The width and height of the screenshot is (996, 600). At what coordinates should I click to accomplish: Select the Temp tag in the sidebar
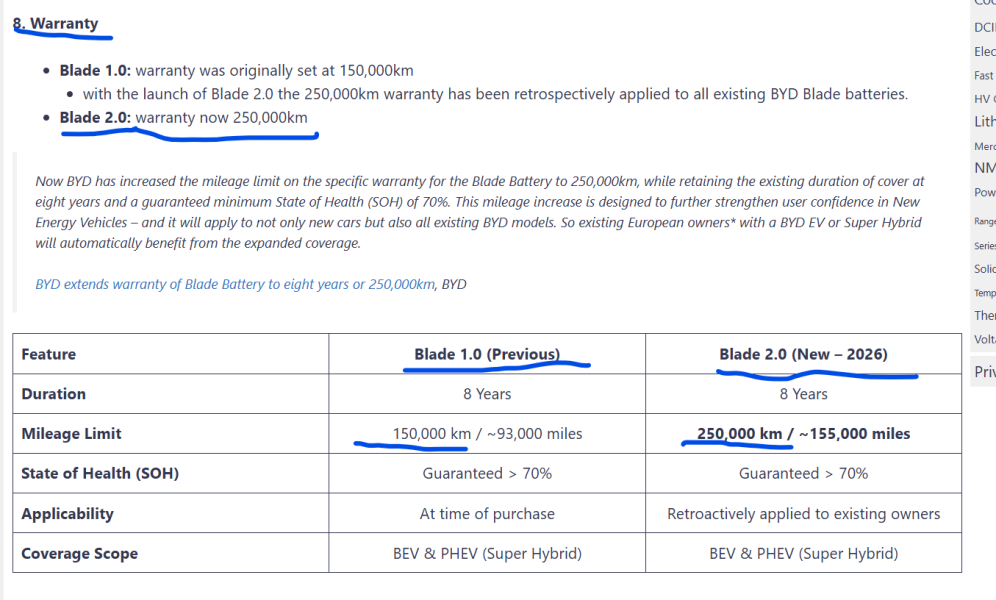pos(984,293)
